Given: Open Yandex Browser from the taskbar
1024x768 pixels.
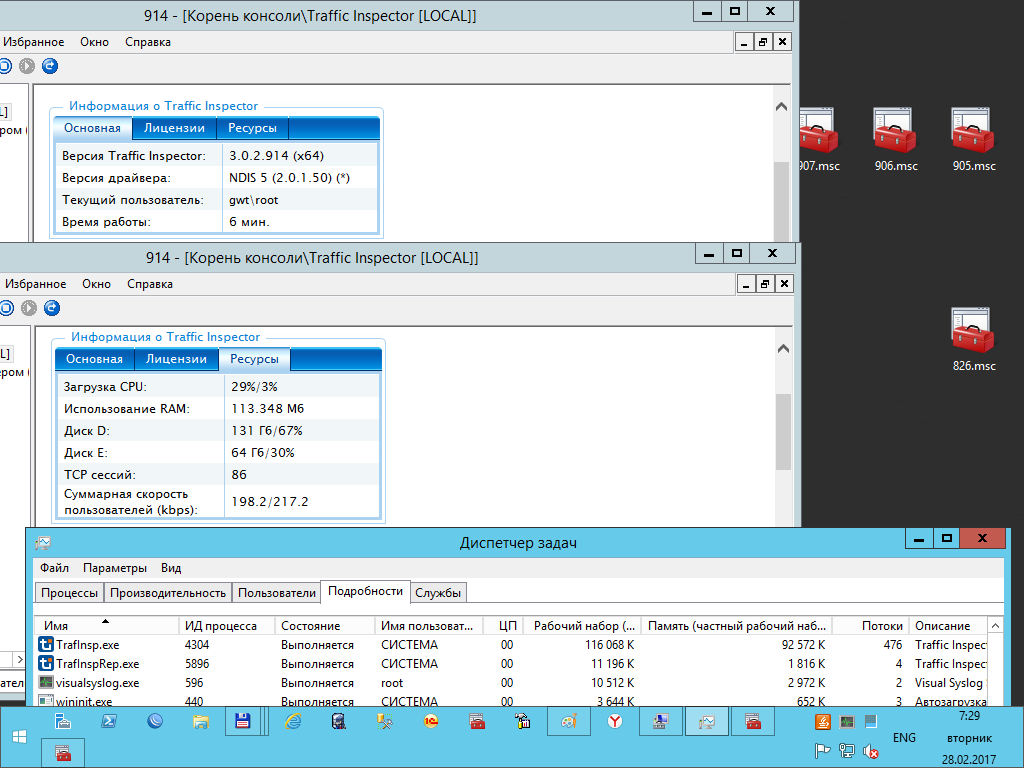Looking at the screenshot, I should pyautogui.click(x=615, y=722).
